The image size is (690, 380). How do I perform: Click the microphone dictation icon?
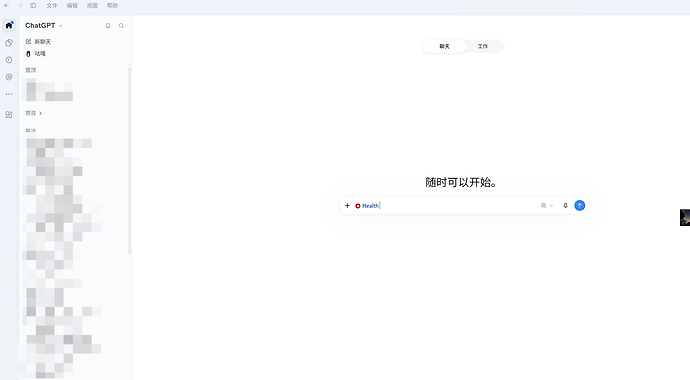(x=565, y=205)
